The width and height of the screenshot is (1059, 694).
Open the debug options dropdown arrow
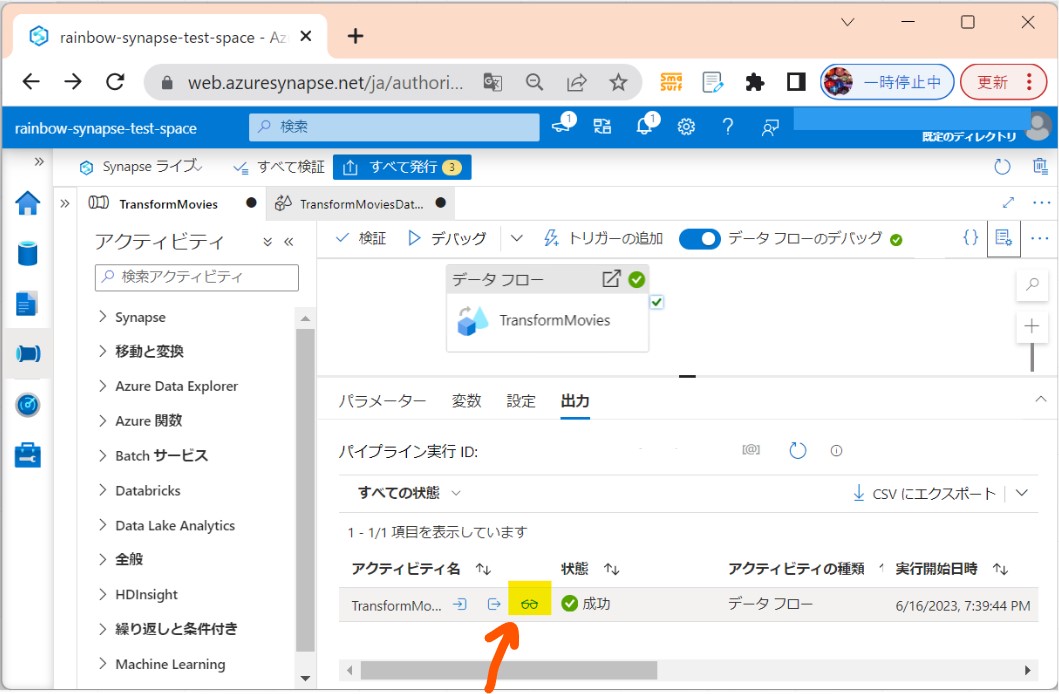516,238
